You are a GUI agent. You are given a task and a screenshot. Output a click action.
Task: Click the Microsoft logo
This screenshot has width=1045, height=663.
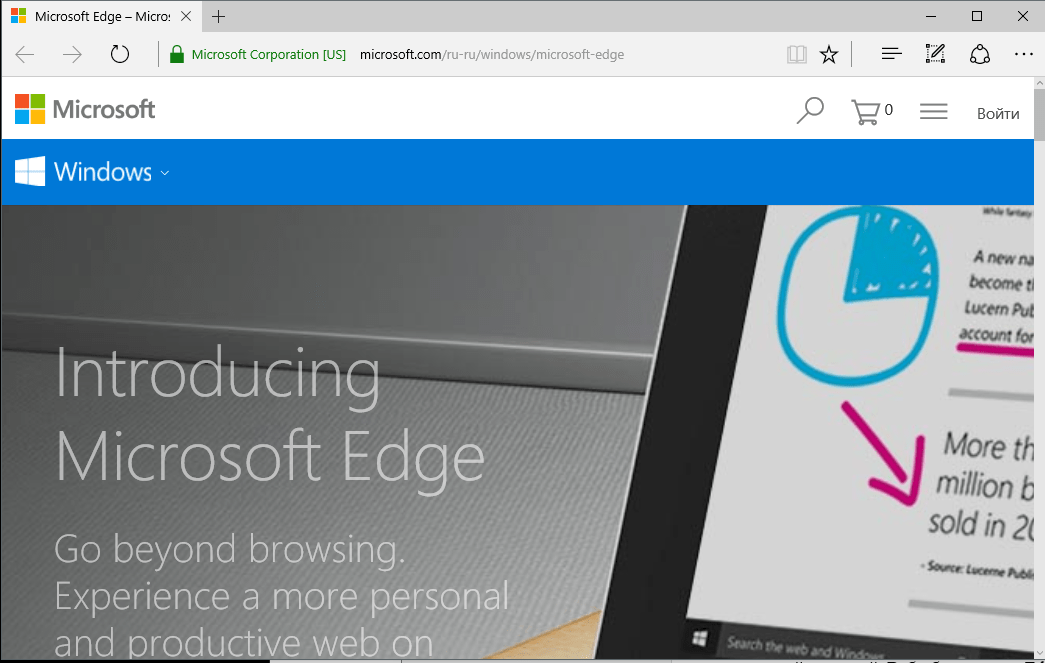(85, 109)
